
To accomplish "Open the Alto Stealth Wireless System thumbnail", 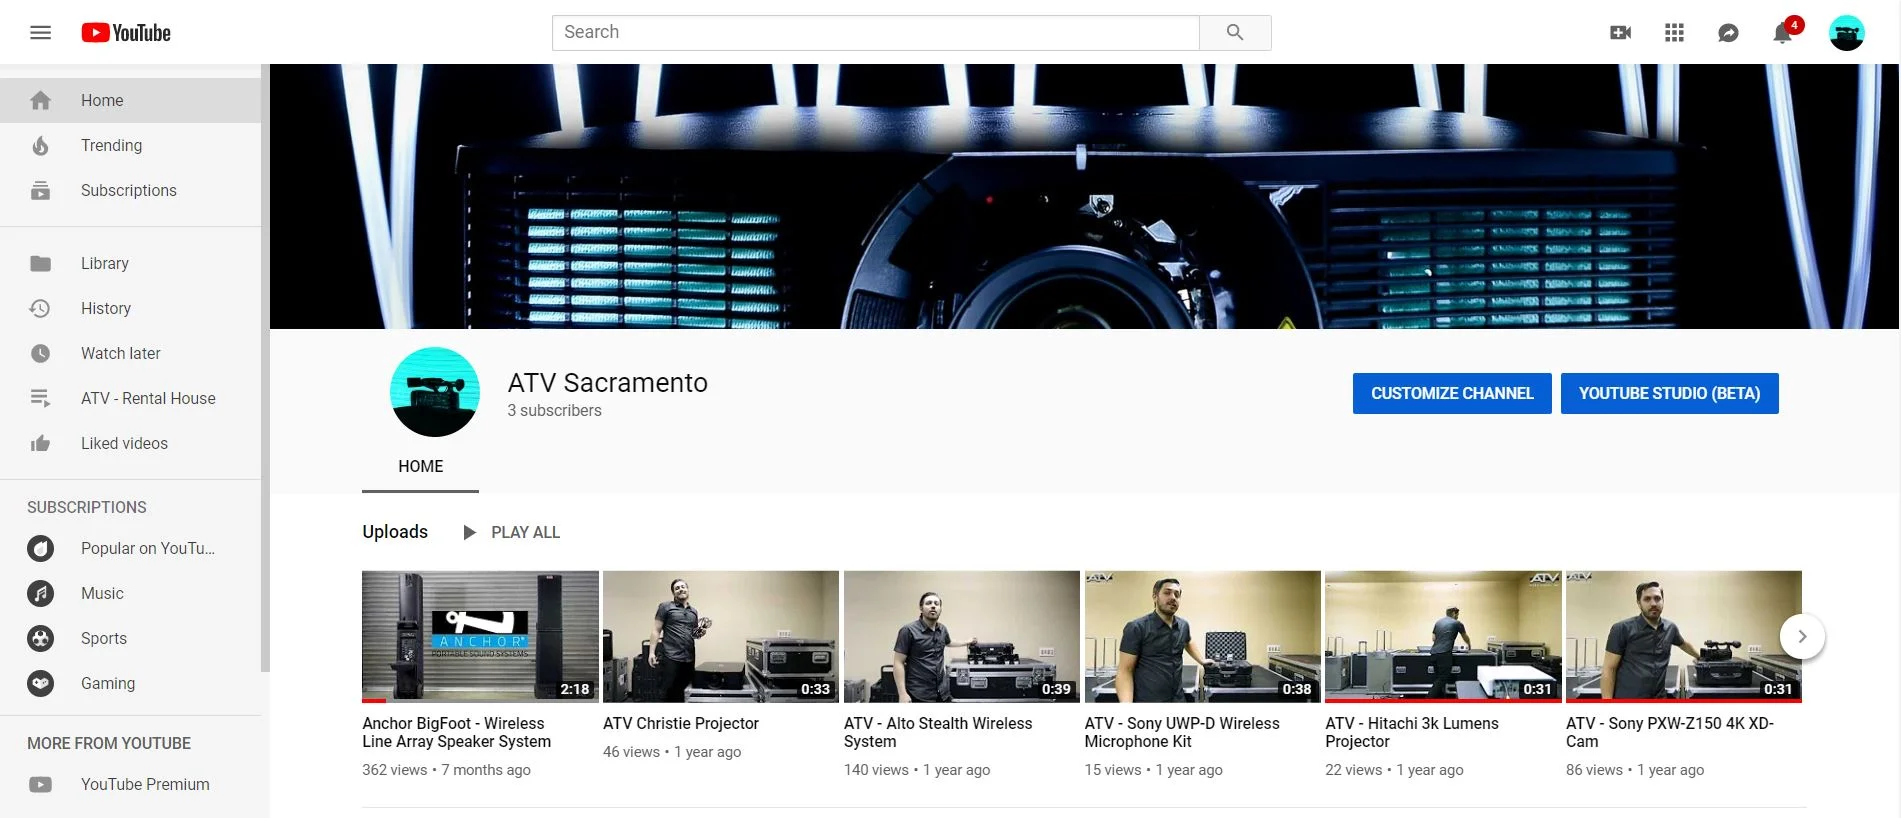I will [x=962, y=637].
